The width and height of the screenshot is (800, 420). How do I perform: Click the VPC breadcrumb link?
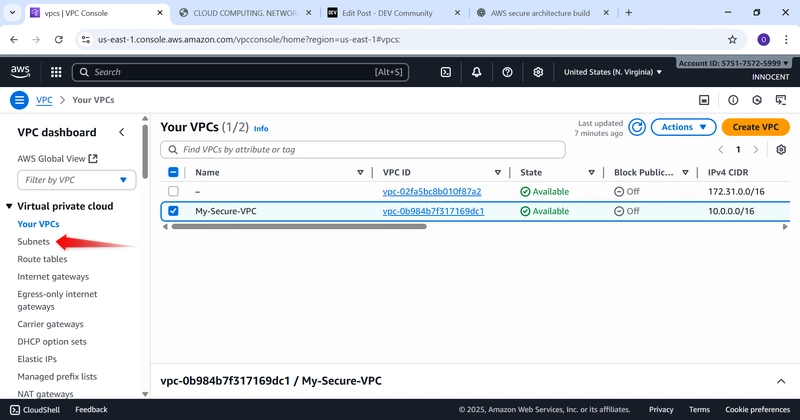point(44,100)
